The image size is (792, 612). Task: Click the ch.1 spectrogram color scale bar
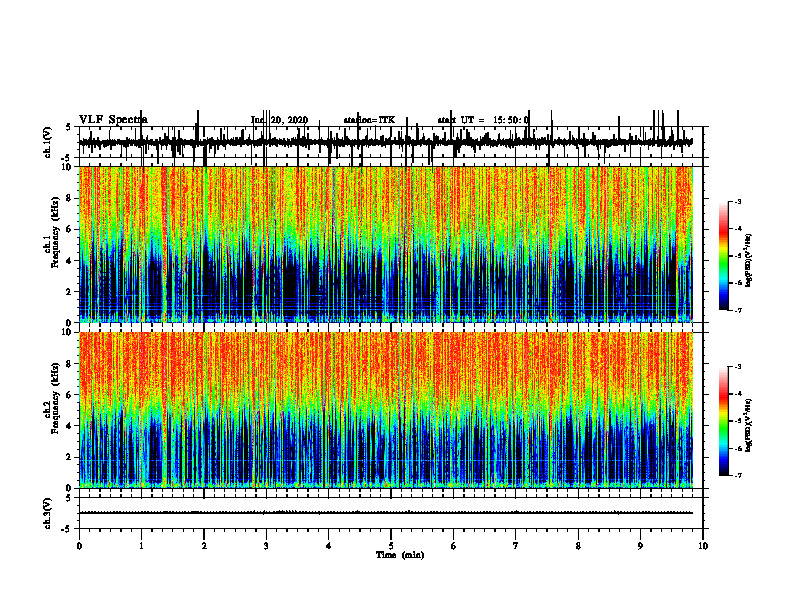[x=724, y=256]
